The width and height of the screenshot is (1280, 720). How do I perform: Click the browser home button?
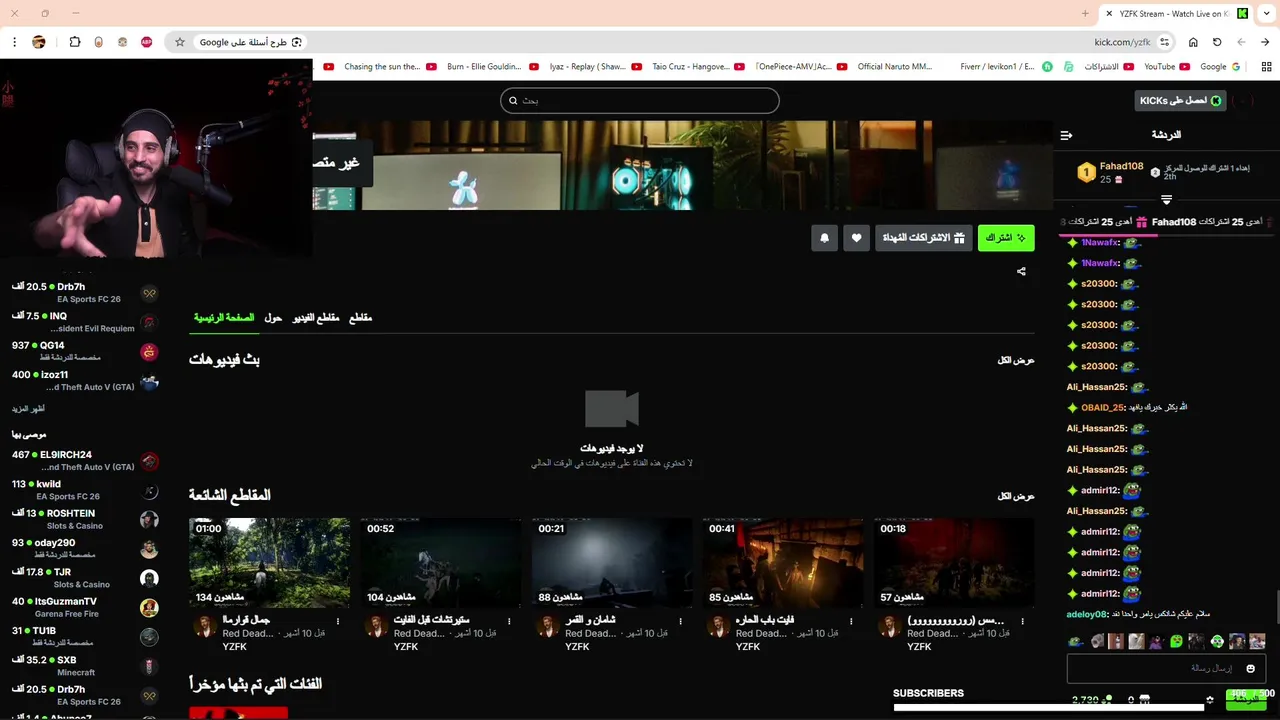(x=1193, y=42)
